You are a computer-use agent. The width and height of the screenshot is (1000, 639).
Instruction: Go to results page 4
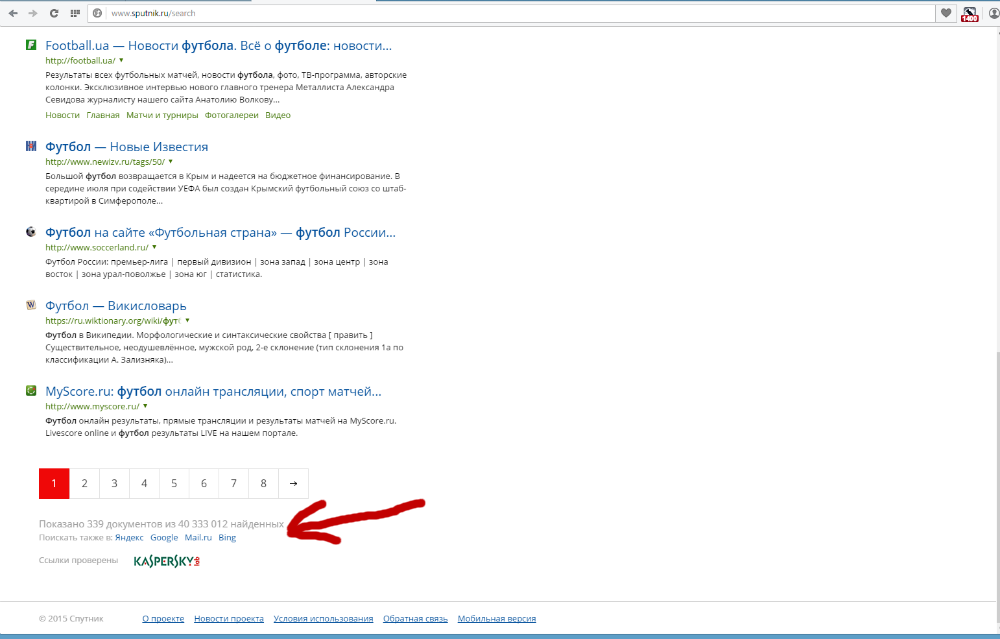coord(144,483)
